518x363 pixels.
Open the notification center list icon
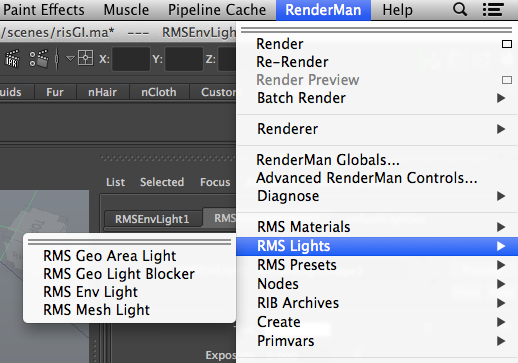click(x=493, y=10)
